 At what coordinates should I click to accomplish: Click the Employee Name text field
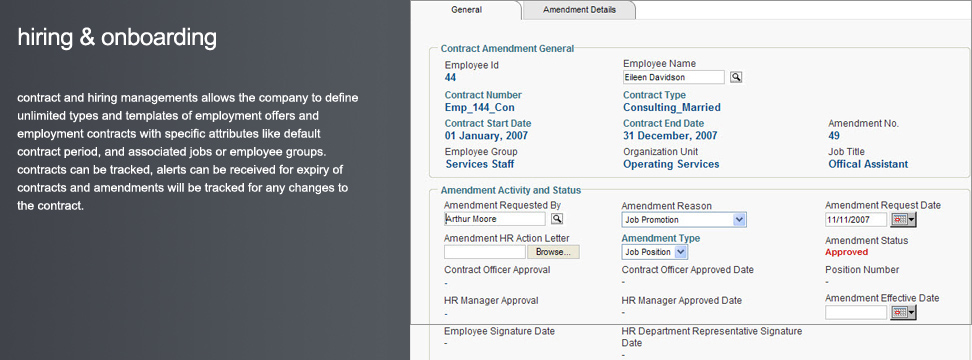pyautogui.click(x=674, y=77)
